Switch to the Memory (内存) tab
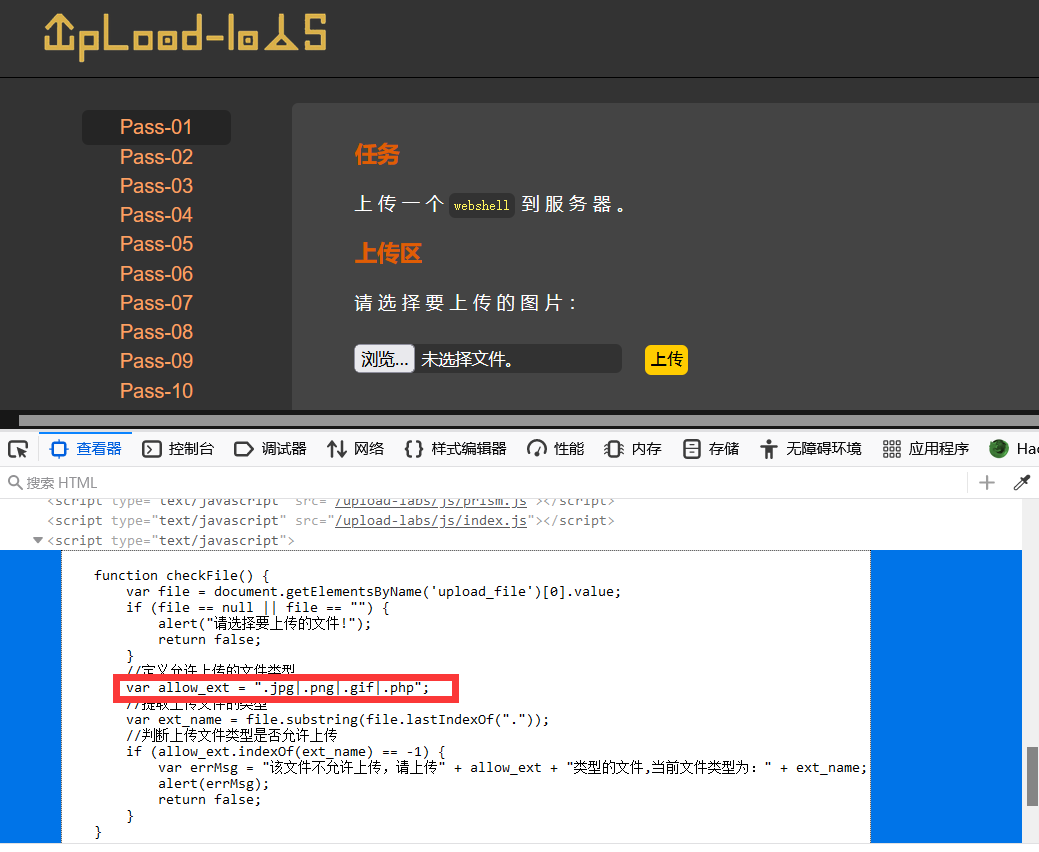The image size is (1039, 852). (x=633, y=449)
